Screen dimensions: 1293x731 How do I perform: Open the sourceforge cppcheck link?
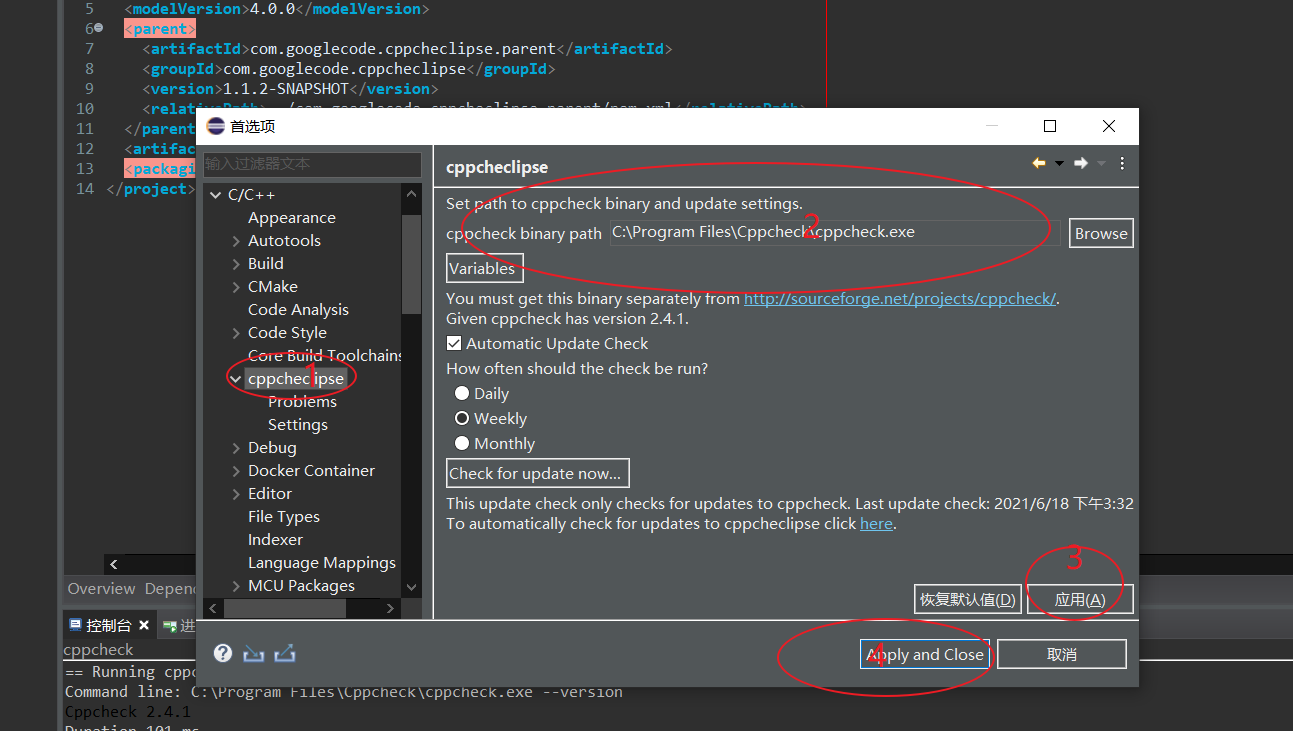point(900,299)
